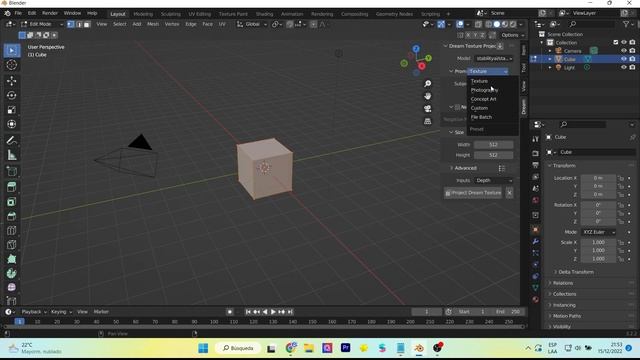Viewport: 640px width, 360px height.
Task: Open Modifier properties wrench icon
Action: point(536,242)
